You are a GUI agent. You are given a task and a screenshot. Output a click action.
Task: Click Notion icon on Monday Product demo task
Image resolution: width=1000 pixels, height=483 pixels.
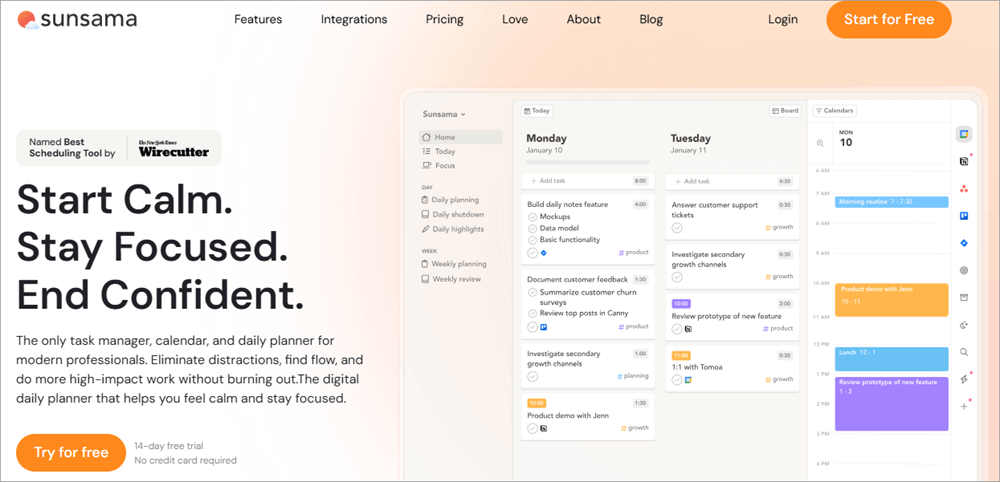[544, 428]
